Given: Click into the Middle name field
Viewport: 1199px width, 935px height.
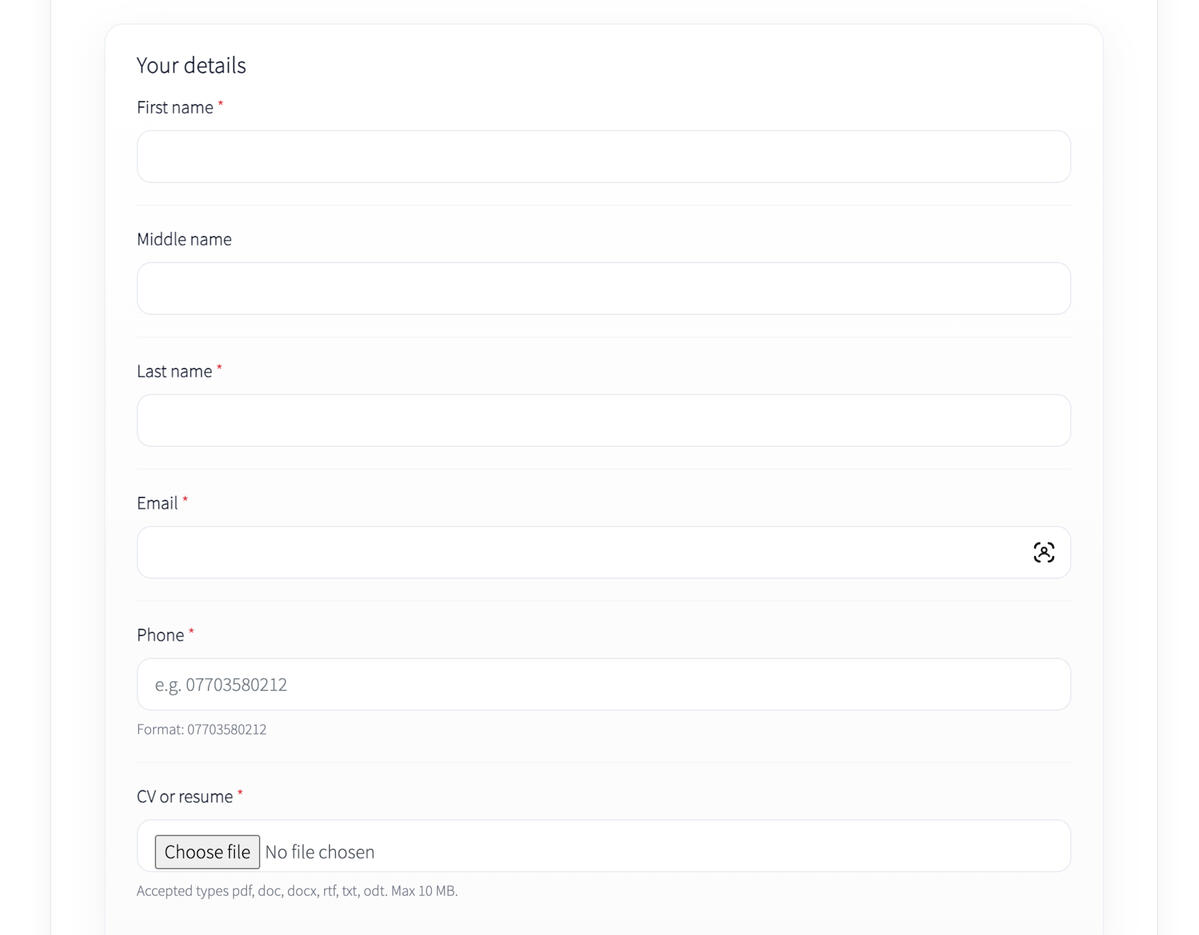Looking at the screenshot, I should click(x=603, y=289).
